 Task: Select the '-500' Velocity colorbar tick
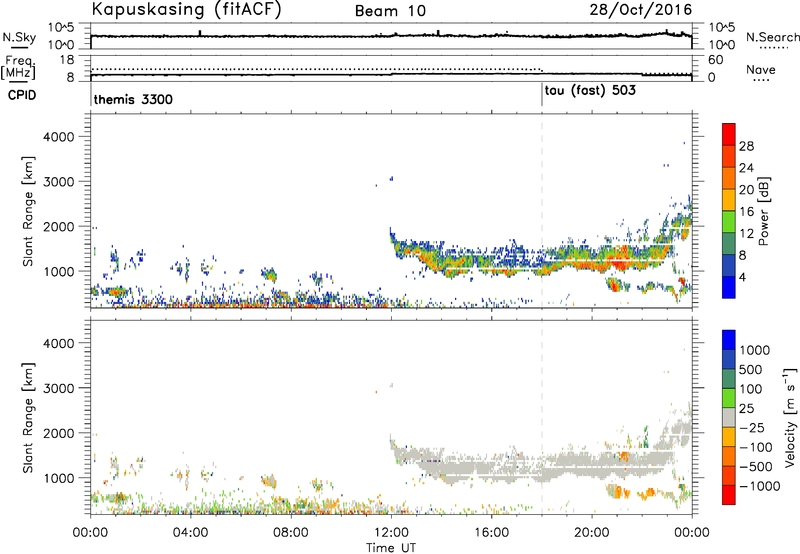pos(756,467)
